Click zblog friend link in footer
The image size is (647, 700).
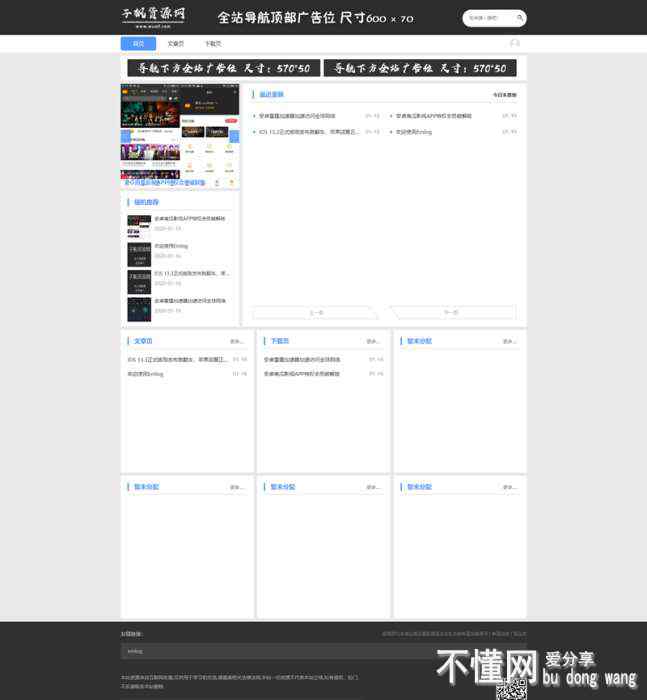pos(134,651)
